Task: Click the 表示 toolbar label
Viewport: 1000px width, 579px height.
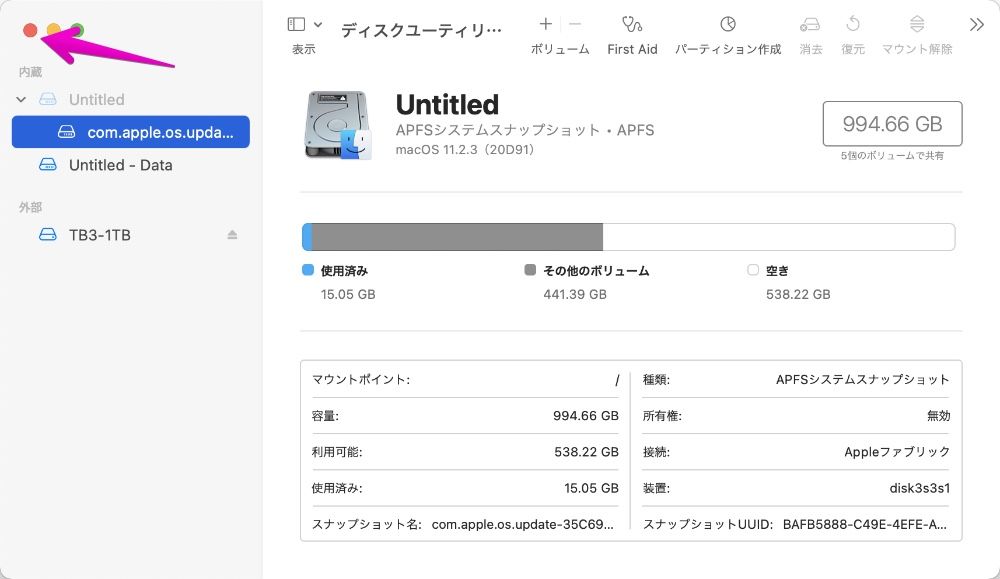Action: tap(304, 49)
